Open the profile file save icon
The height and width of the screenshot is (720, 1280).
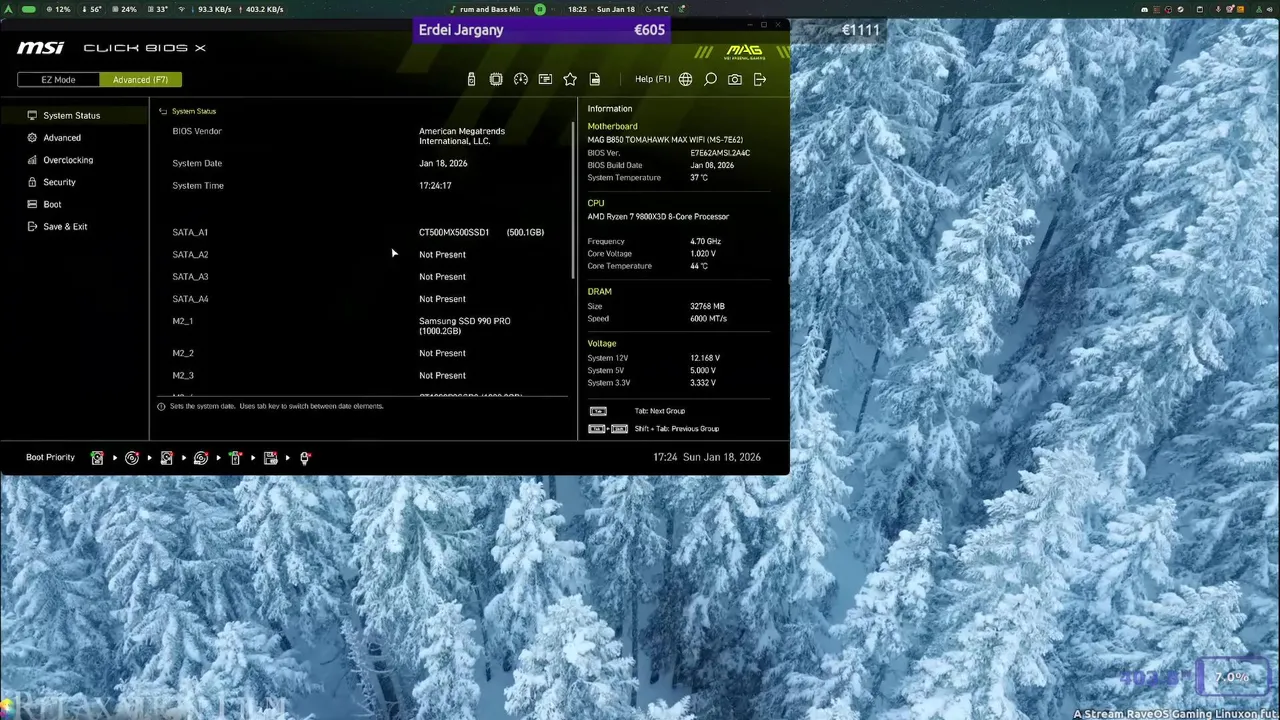pyautogui.click(x=595, y=79)
